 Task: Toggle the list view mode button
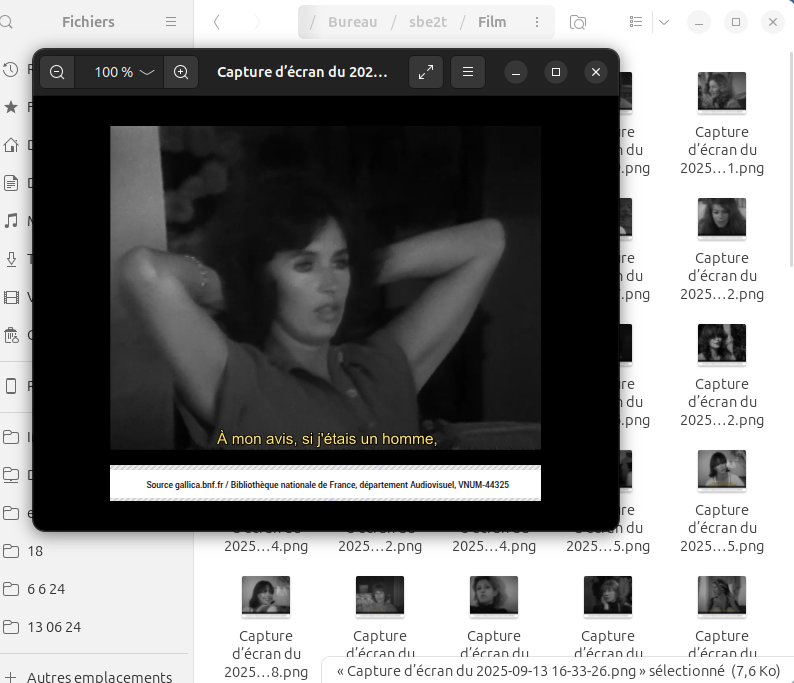[x=636, y=22]
